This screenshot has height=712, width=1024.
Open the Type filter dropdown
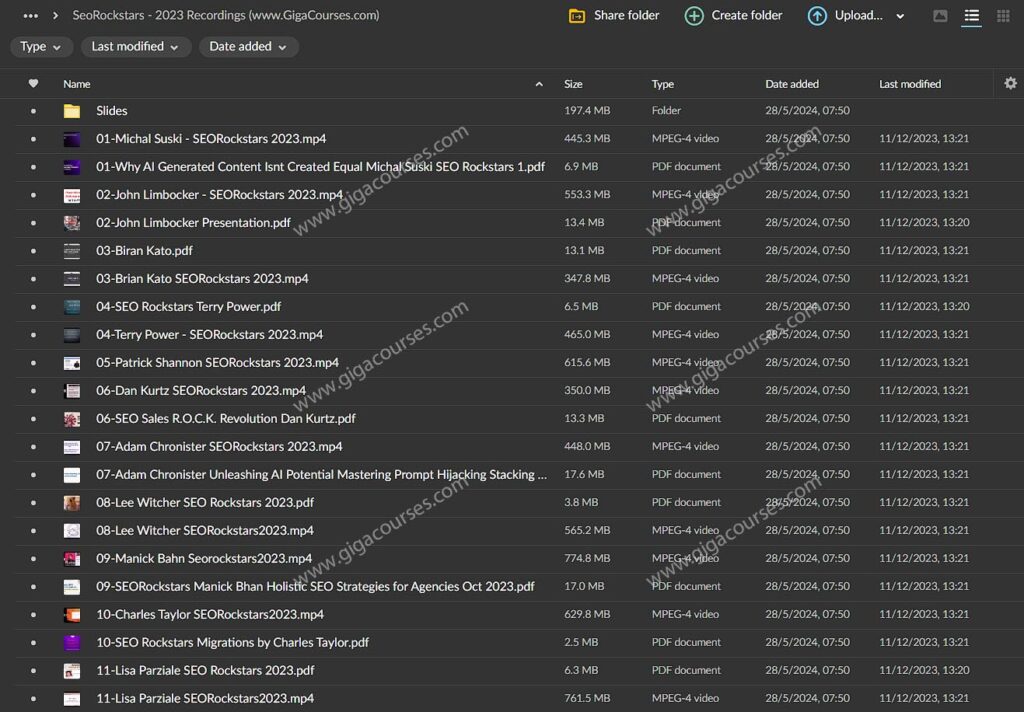tap(41, 47)
